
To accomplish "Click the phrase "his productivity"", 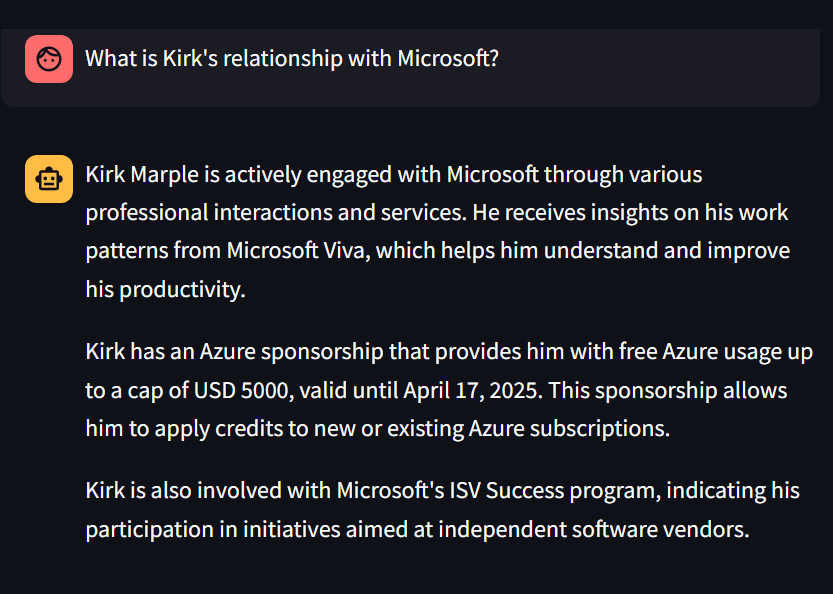I will click(x=164, y=290).
